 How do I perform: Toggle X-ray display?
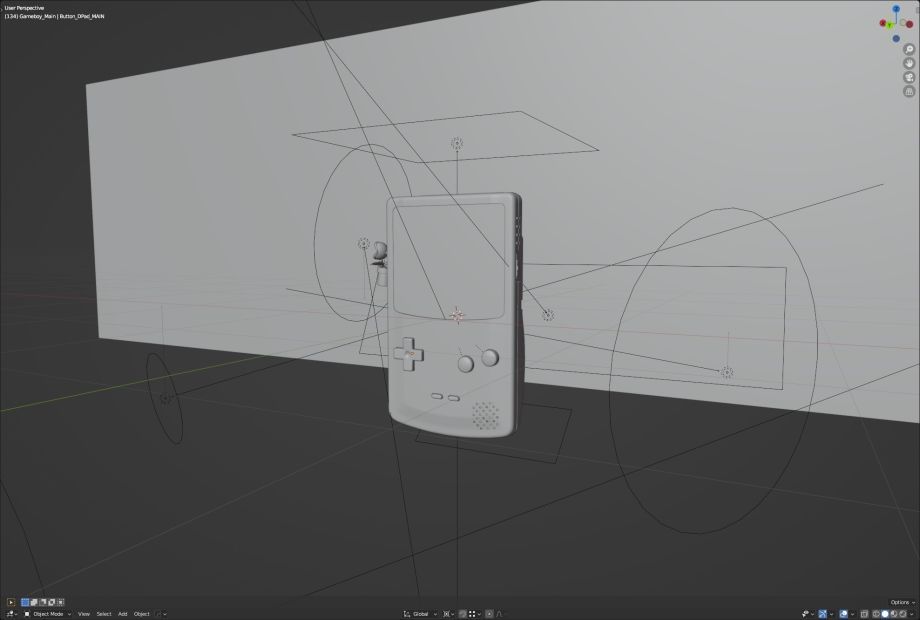863,613
